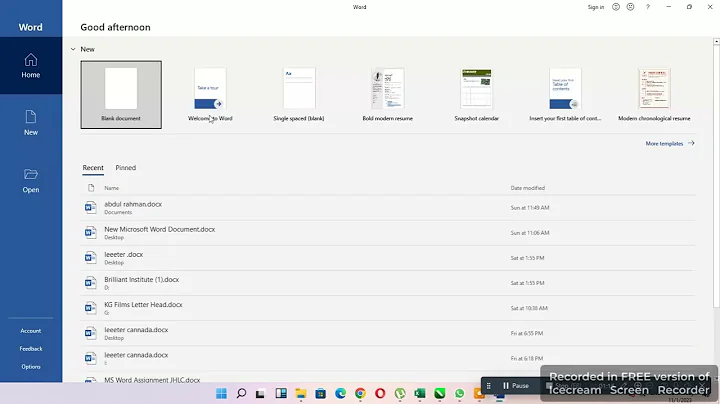
Task: Click Sign in in the title bar
Action: [x=596, y=7]
